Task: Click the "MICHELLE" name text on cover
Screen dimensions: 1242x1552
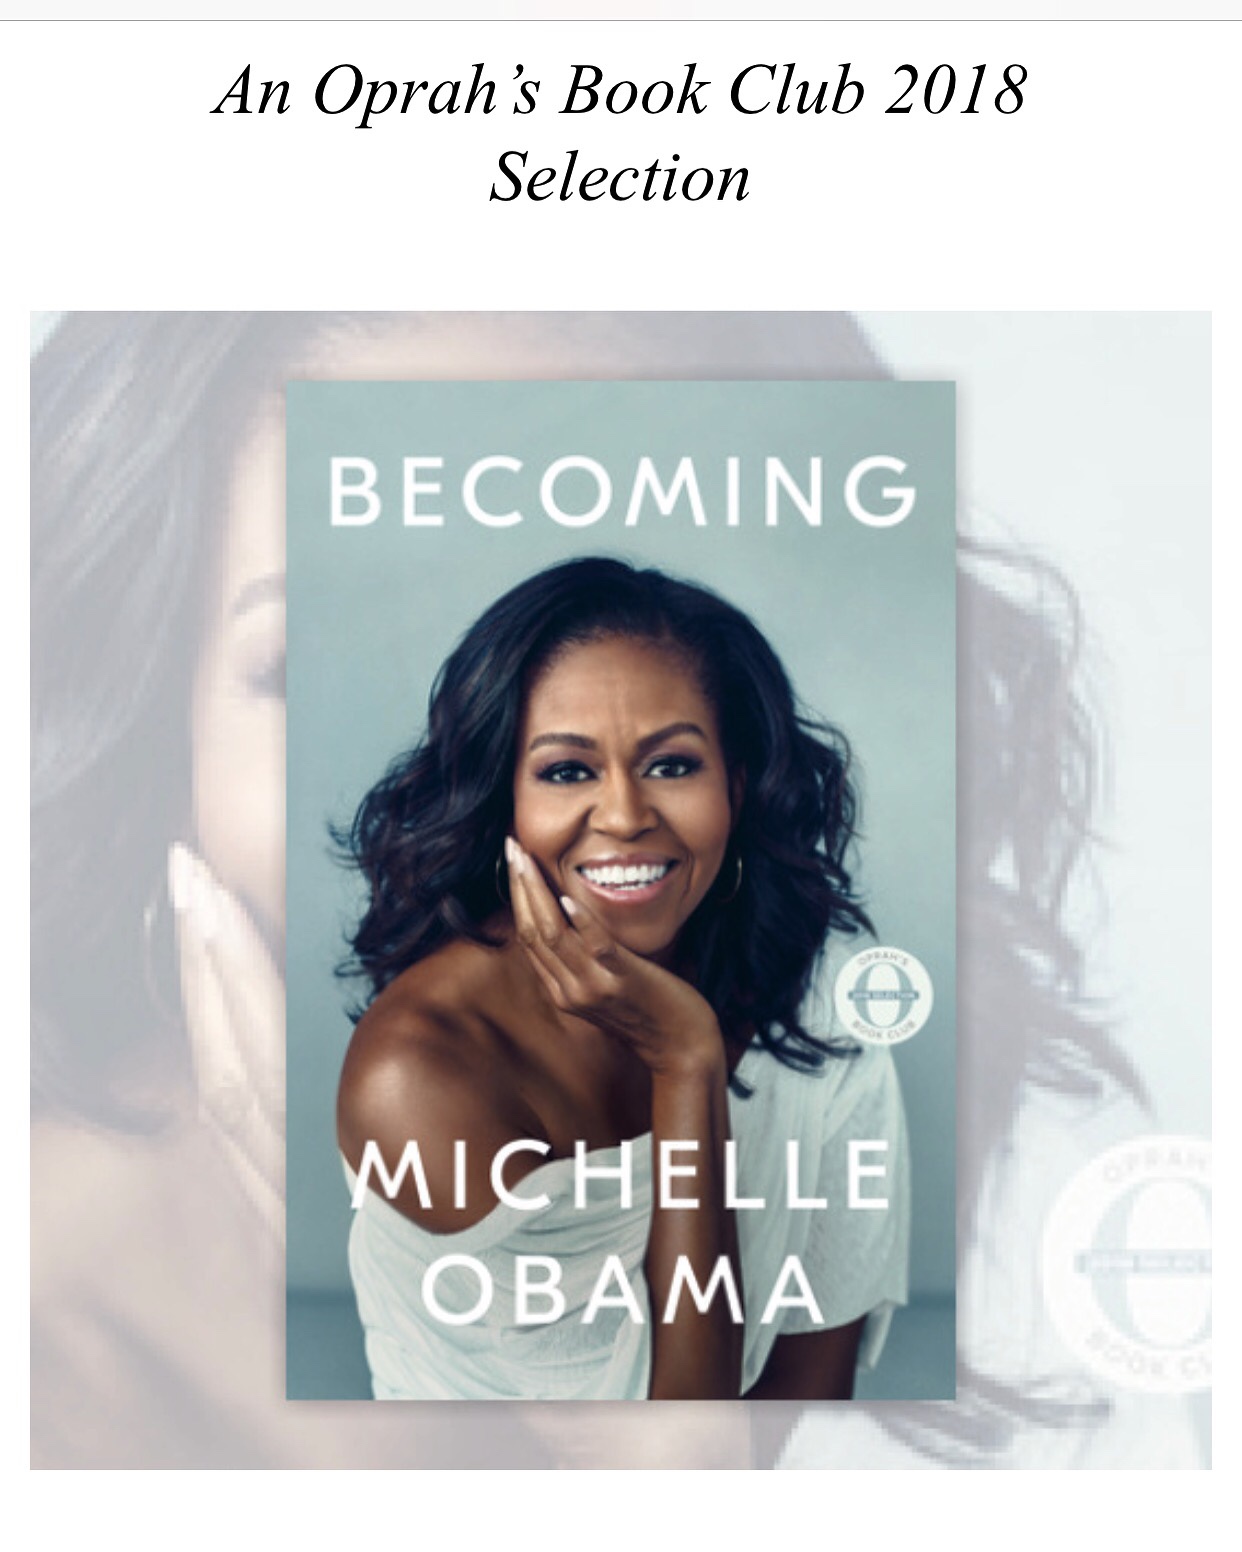Action: coord(622,1173)
